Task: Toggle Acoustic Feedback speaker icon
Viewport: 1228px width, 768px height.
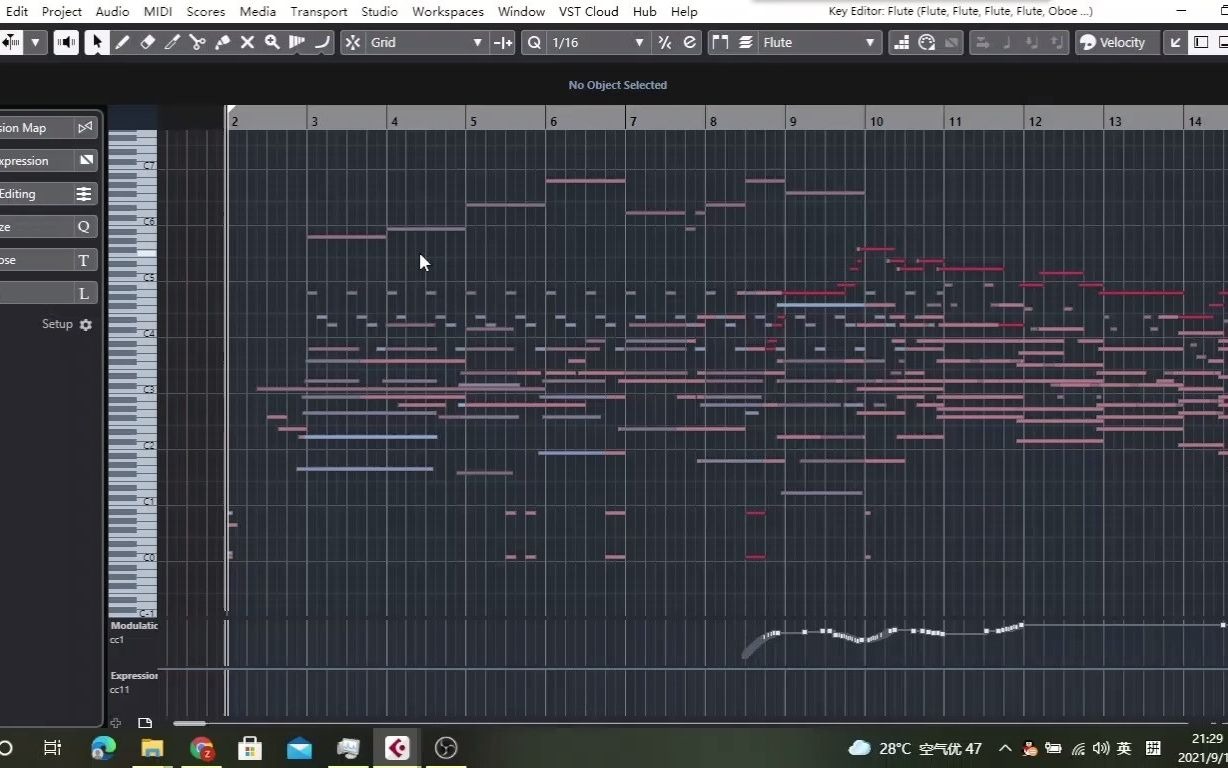Action: (x=67, y=42)
